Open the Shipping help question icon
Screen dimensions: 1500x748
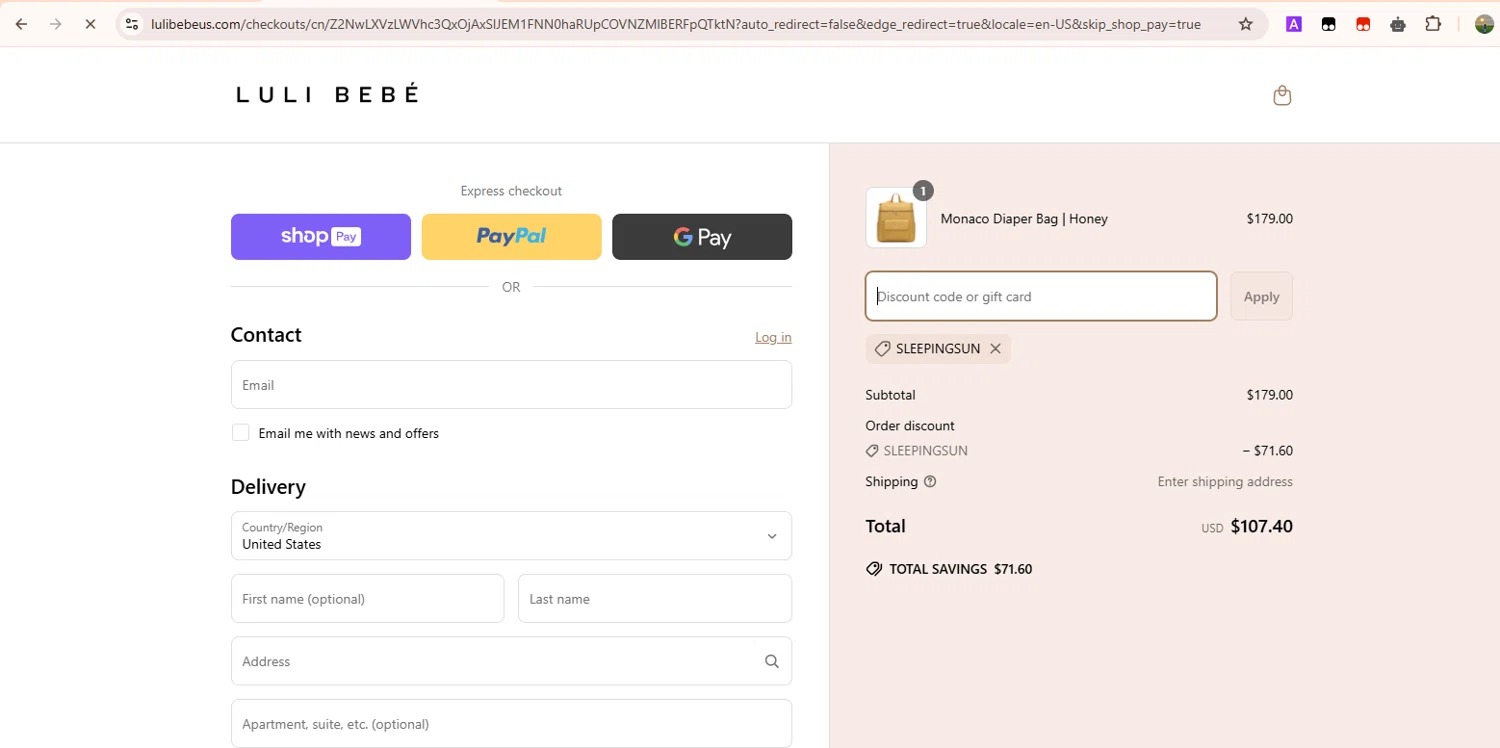coord(930,482)
